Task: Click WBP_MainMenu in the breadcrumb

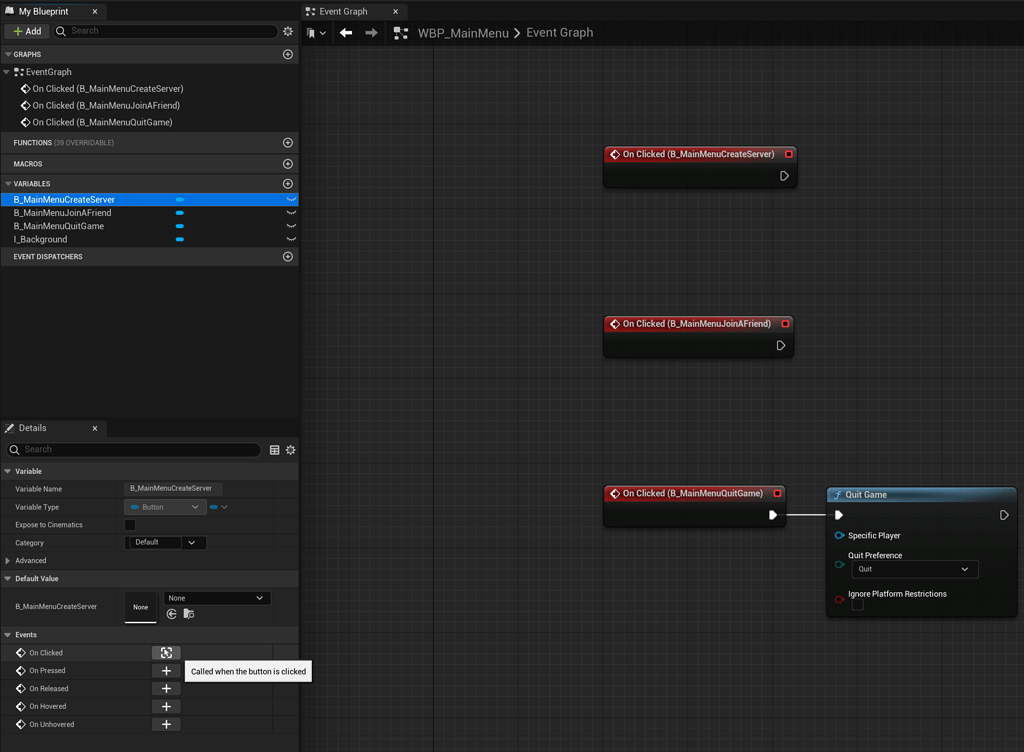Action: click(463, 33)
